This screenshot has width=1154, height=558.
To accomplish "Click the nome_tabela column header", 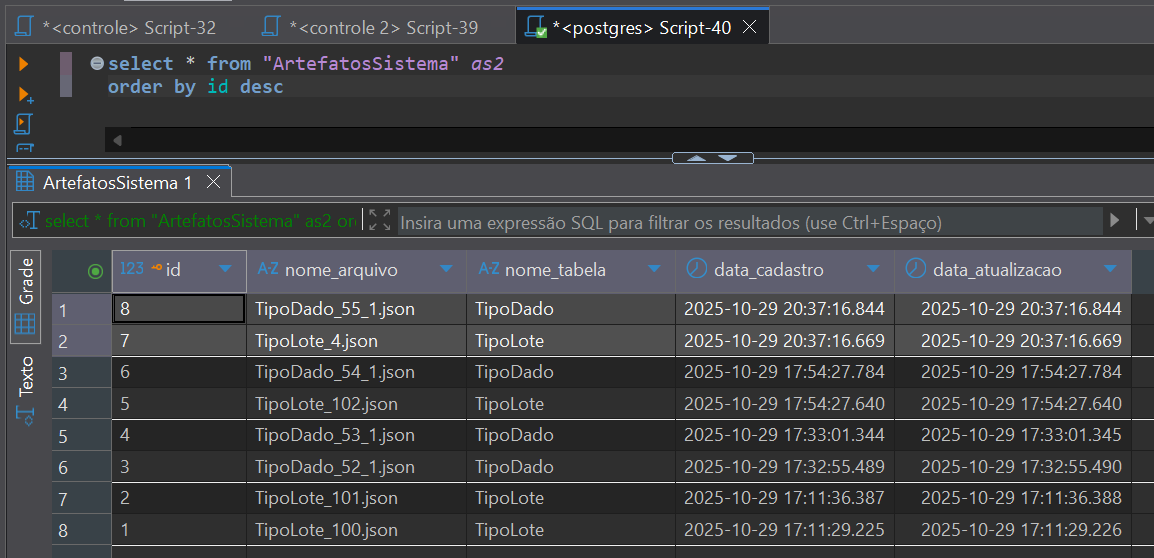I will point(555,270).
